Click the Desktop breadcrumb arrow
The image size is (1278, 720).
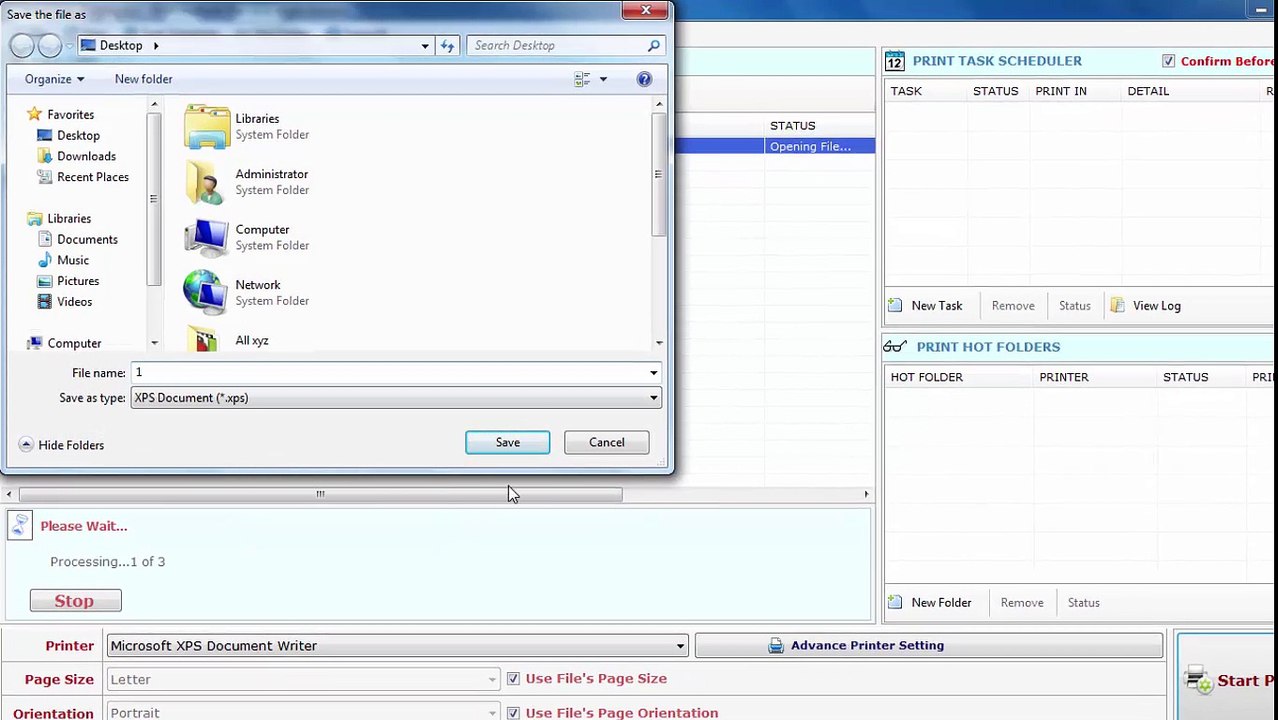click(155, 45)
